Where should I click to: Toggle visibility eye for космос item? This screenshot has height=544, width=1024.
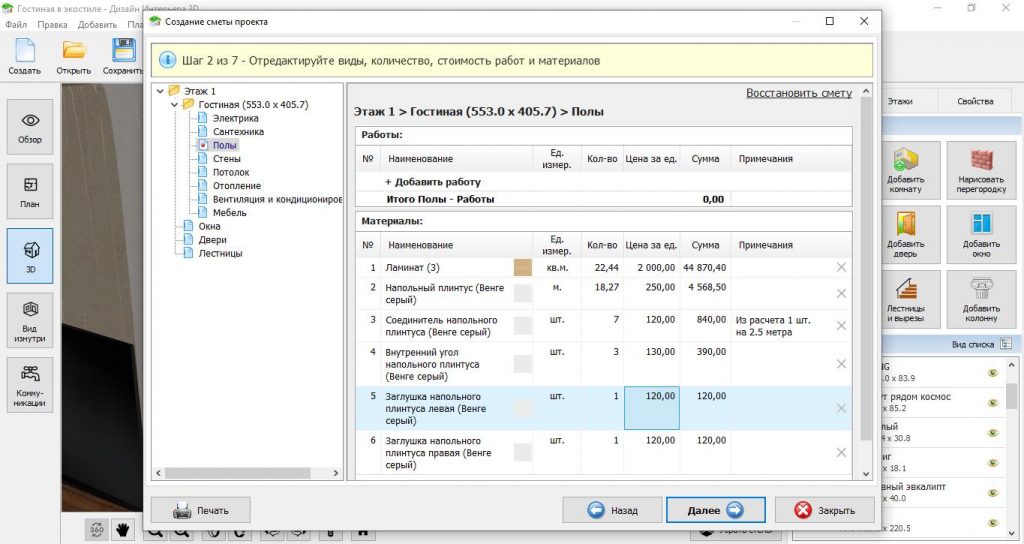click(x=993, y=402)
